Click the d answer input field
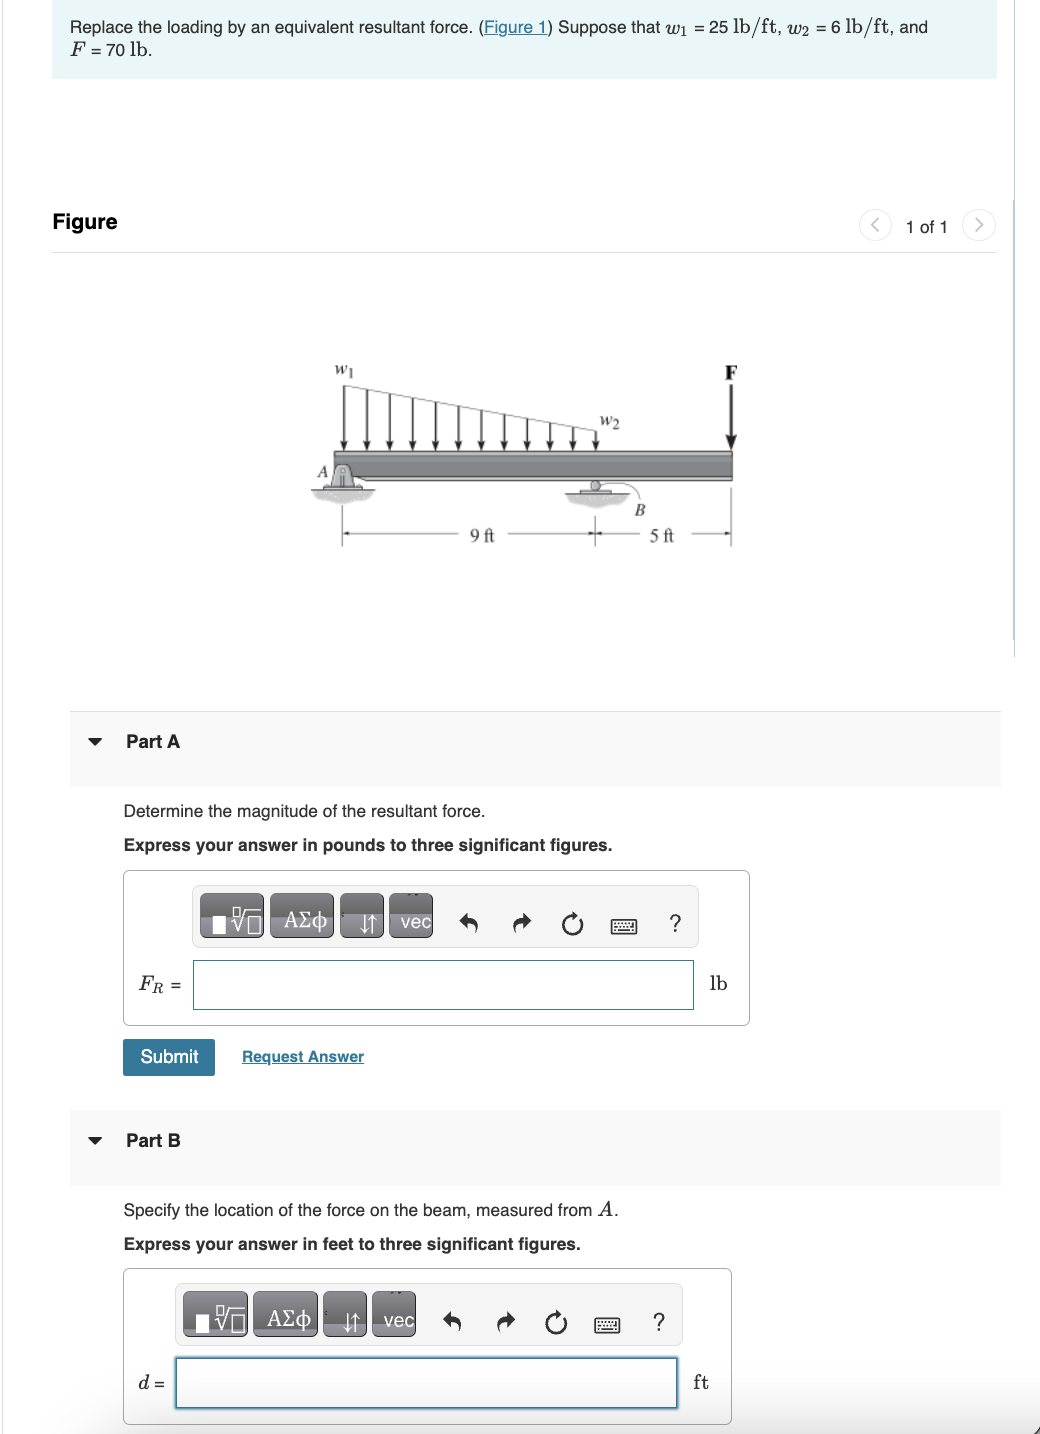 (x=426, y=1383)
